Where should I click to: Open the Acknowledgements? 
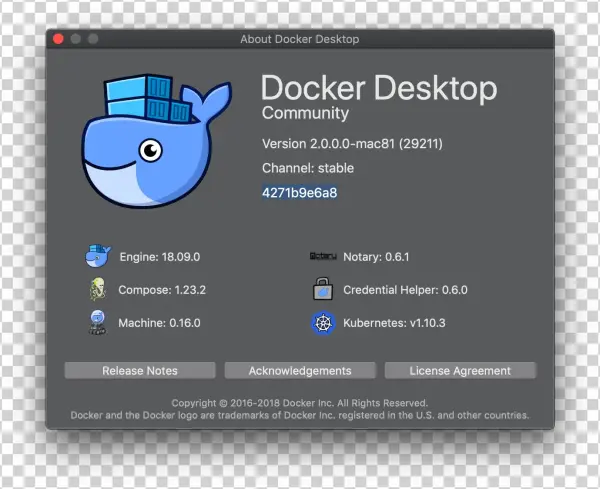click(300, 371)
